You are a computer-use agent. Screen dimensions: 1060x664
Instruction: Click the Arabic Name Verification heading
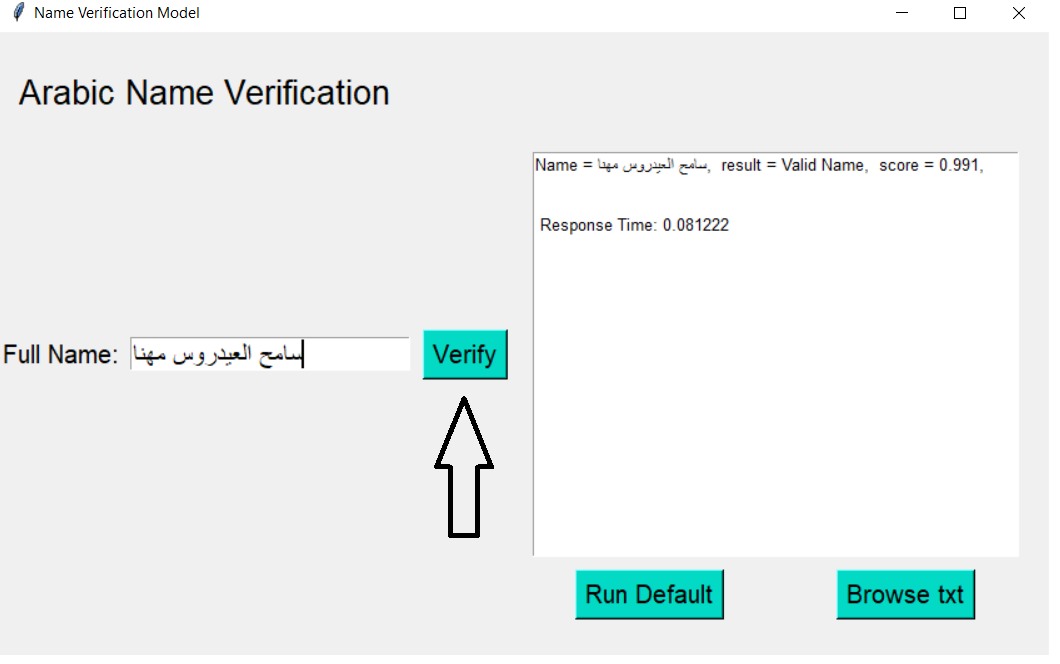click(x=203, y=92)
